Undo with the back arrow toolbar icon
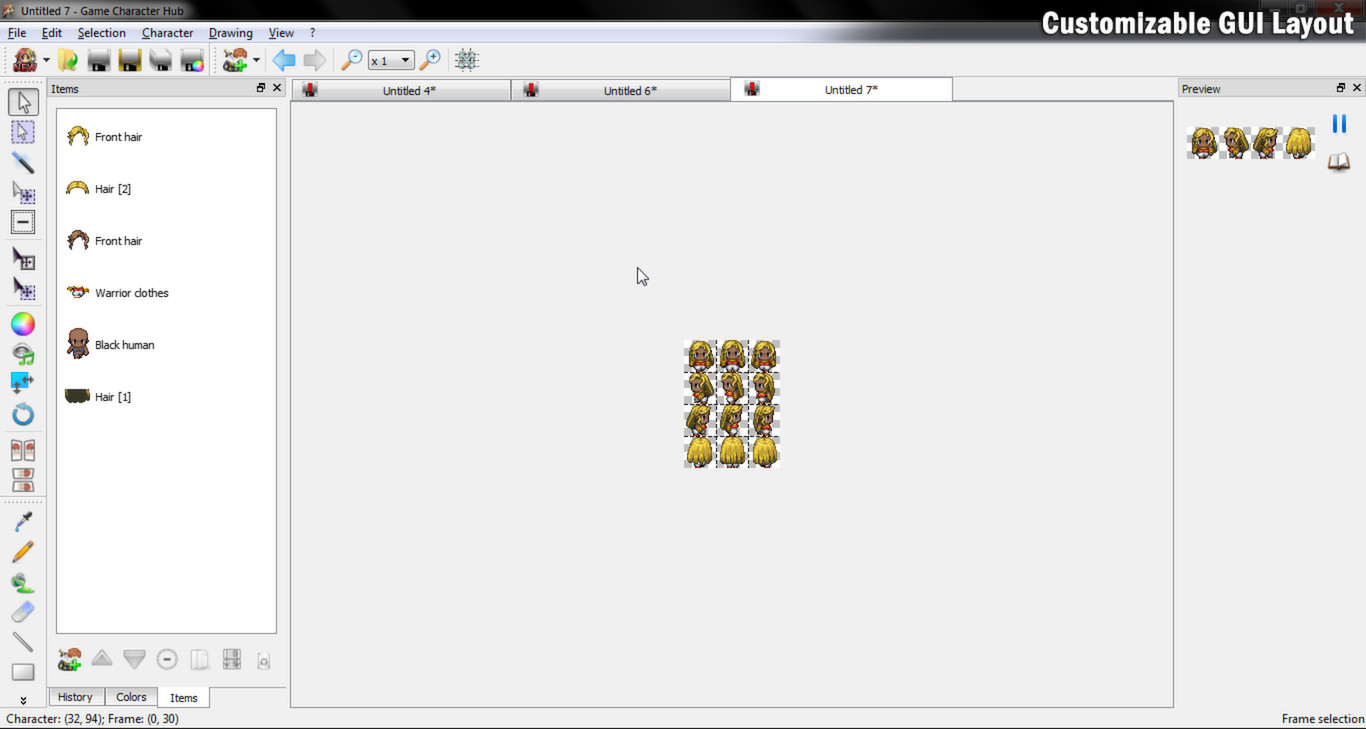This screenshot has height=729, width=1366. tap(283, 59)
